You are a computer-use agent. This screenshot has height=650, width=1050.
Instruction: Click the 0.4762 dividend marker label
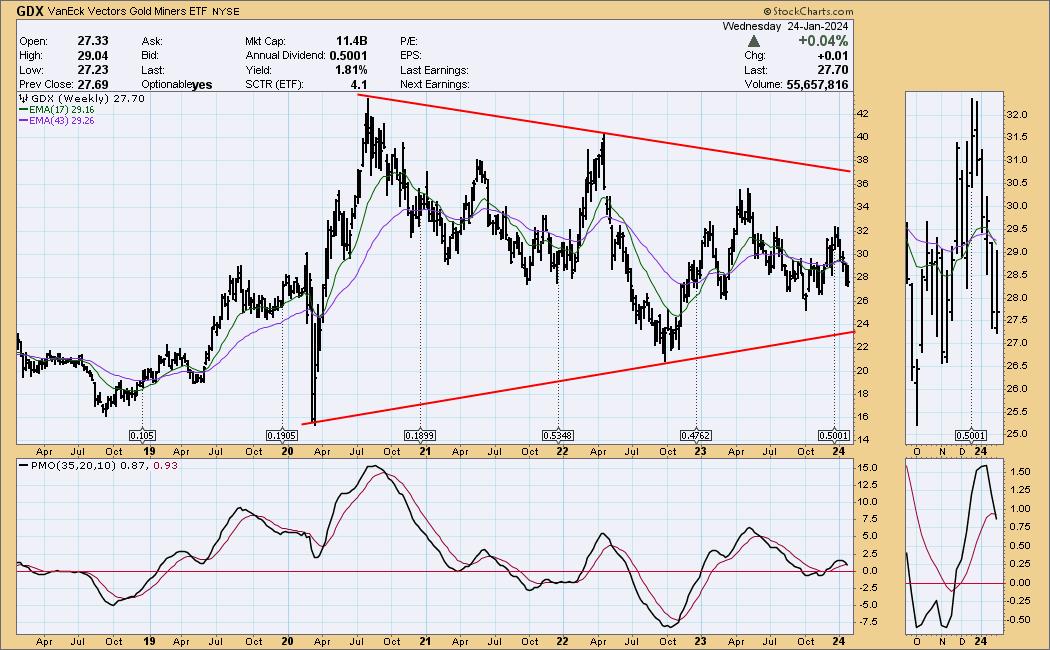[696, 435]
